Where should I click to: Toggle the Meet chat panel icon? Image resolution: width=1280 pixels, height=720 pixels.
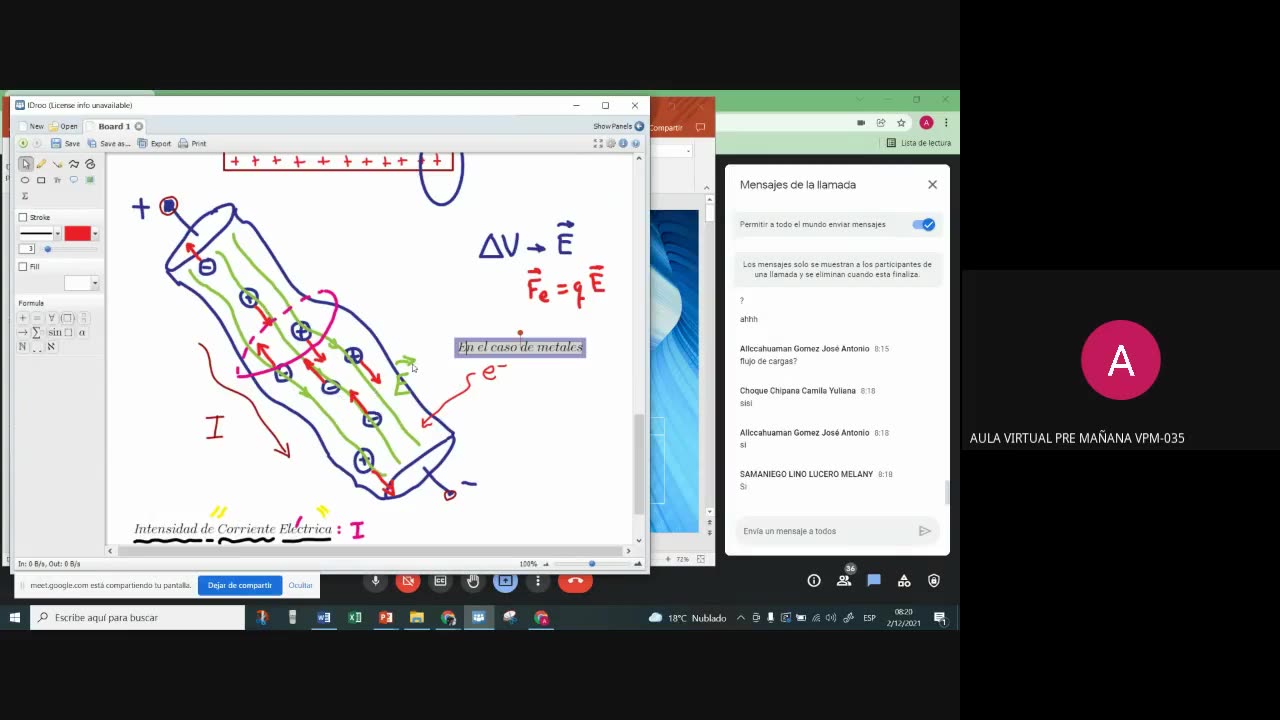874,581
